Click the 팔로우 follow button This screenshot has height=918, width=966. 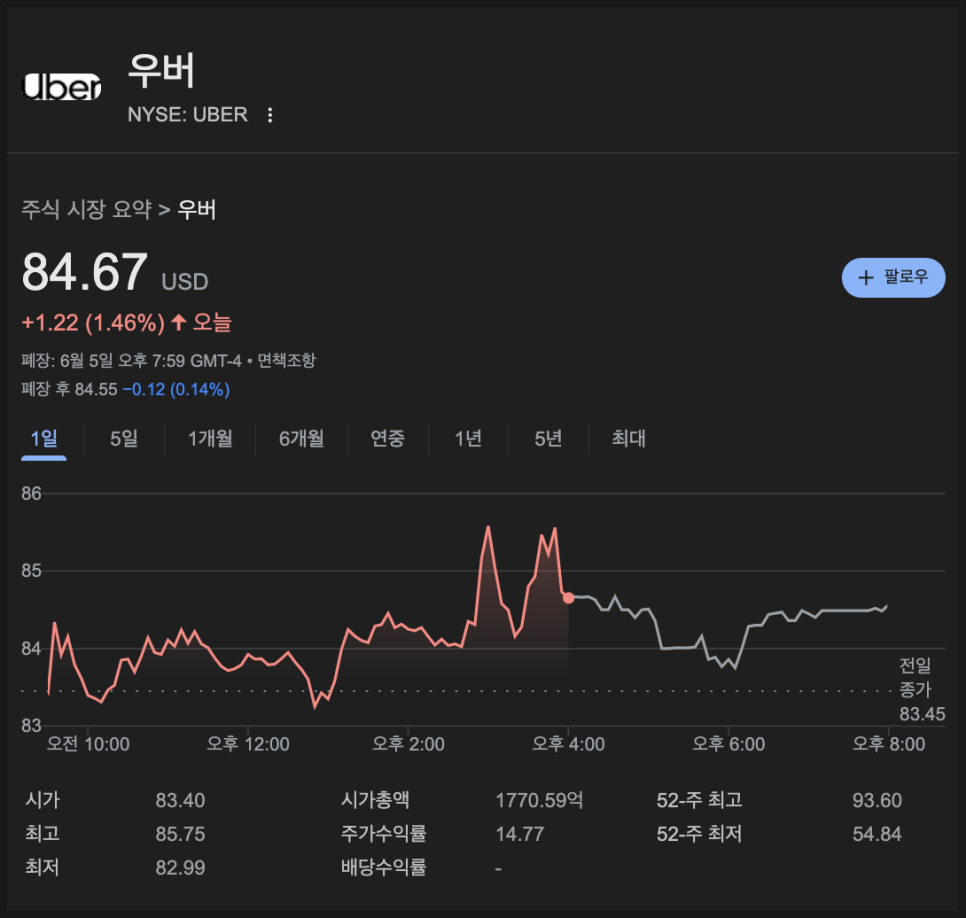click(x=893, y=277)
